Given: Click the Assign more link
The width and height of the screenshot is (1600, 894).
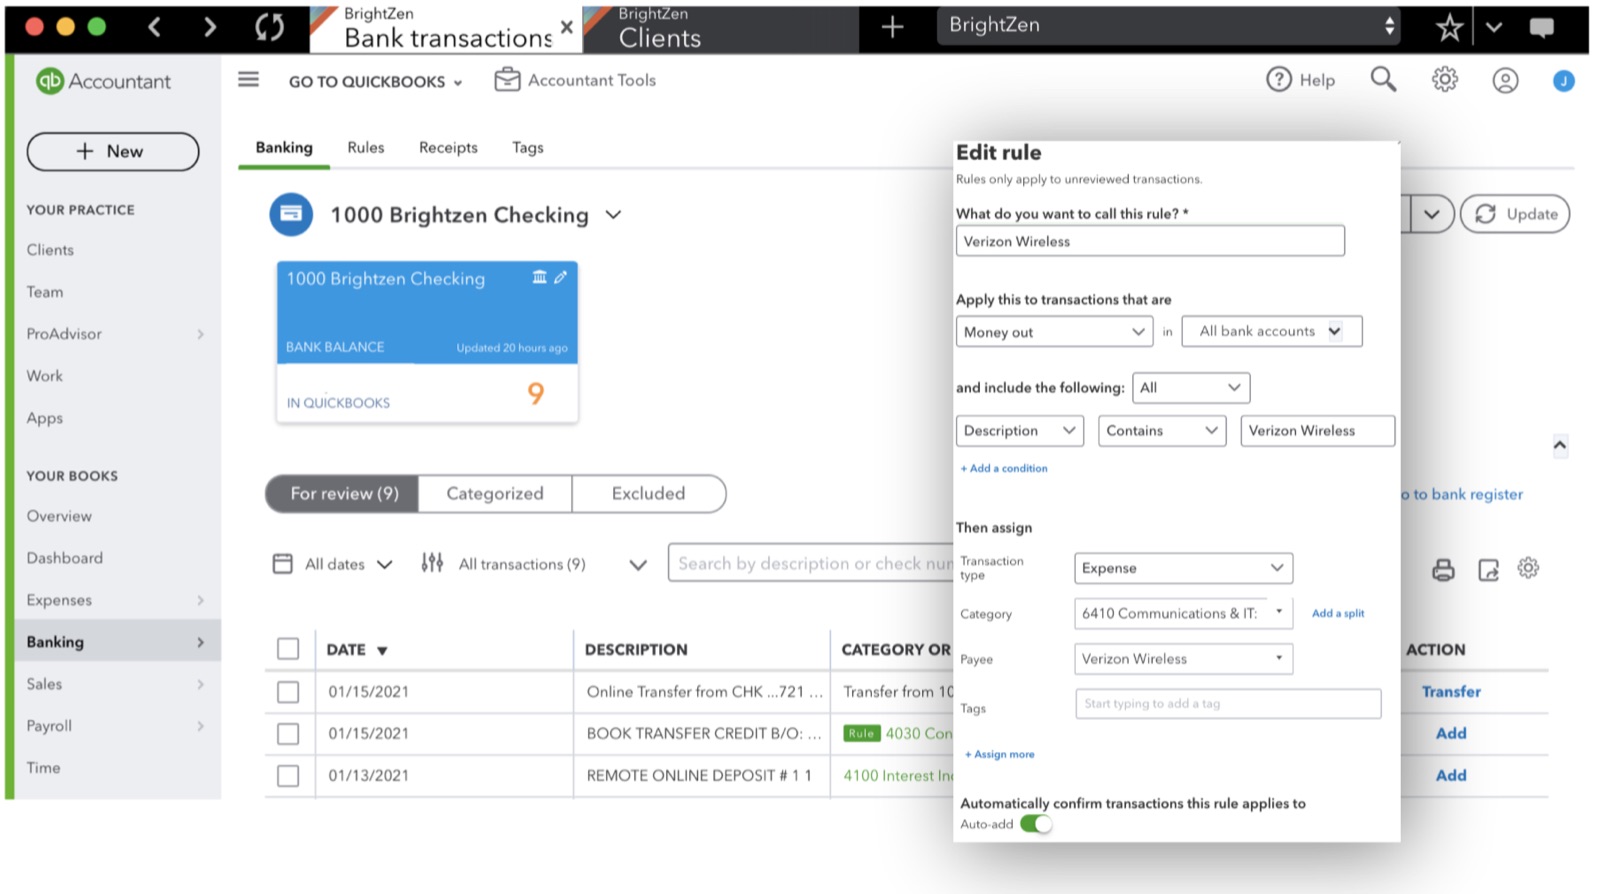Looking at the screenshot, I should [1000, 754].
